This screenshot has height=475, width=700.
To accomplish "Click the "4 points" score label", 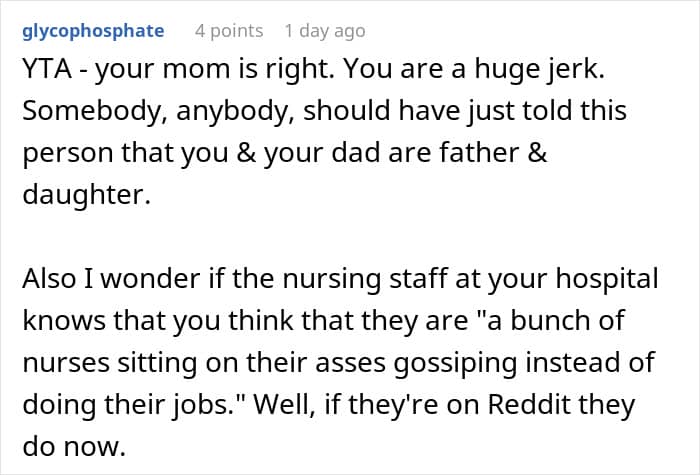I will pyautogui.click(x=229, y=31).
